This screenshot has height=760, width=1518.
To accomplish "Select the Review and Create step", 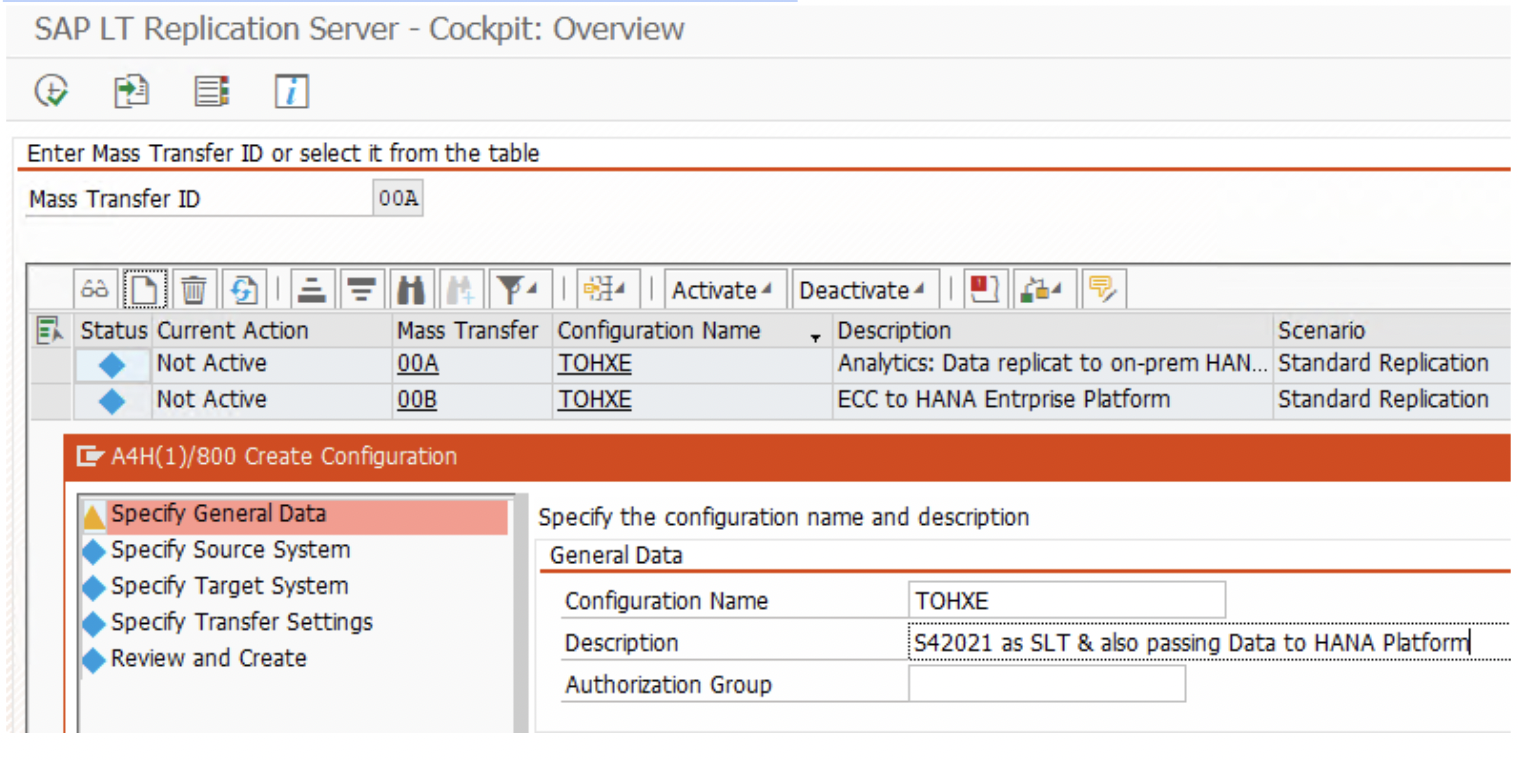I will [x=208, y=658].
